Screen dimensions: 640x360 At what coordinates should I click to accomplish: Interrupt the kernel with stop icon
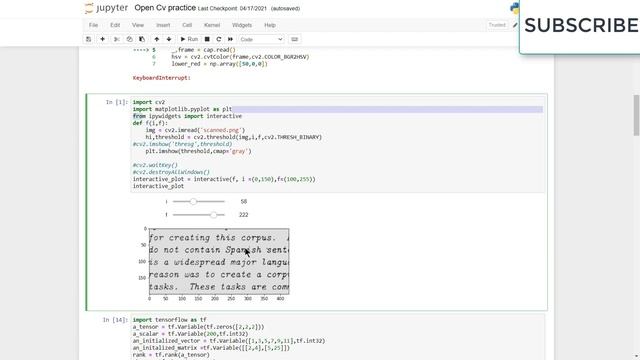[207, 39]
